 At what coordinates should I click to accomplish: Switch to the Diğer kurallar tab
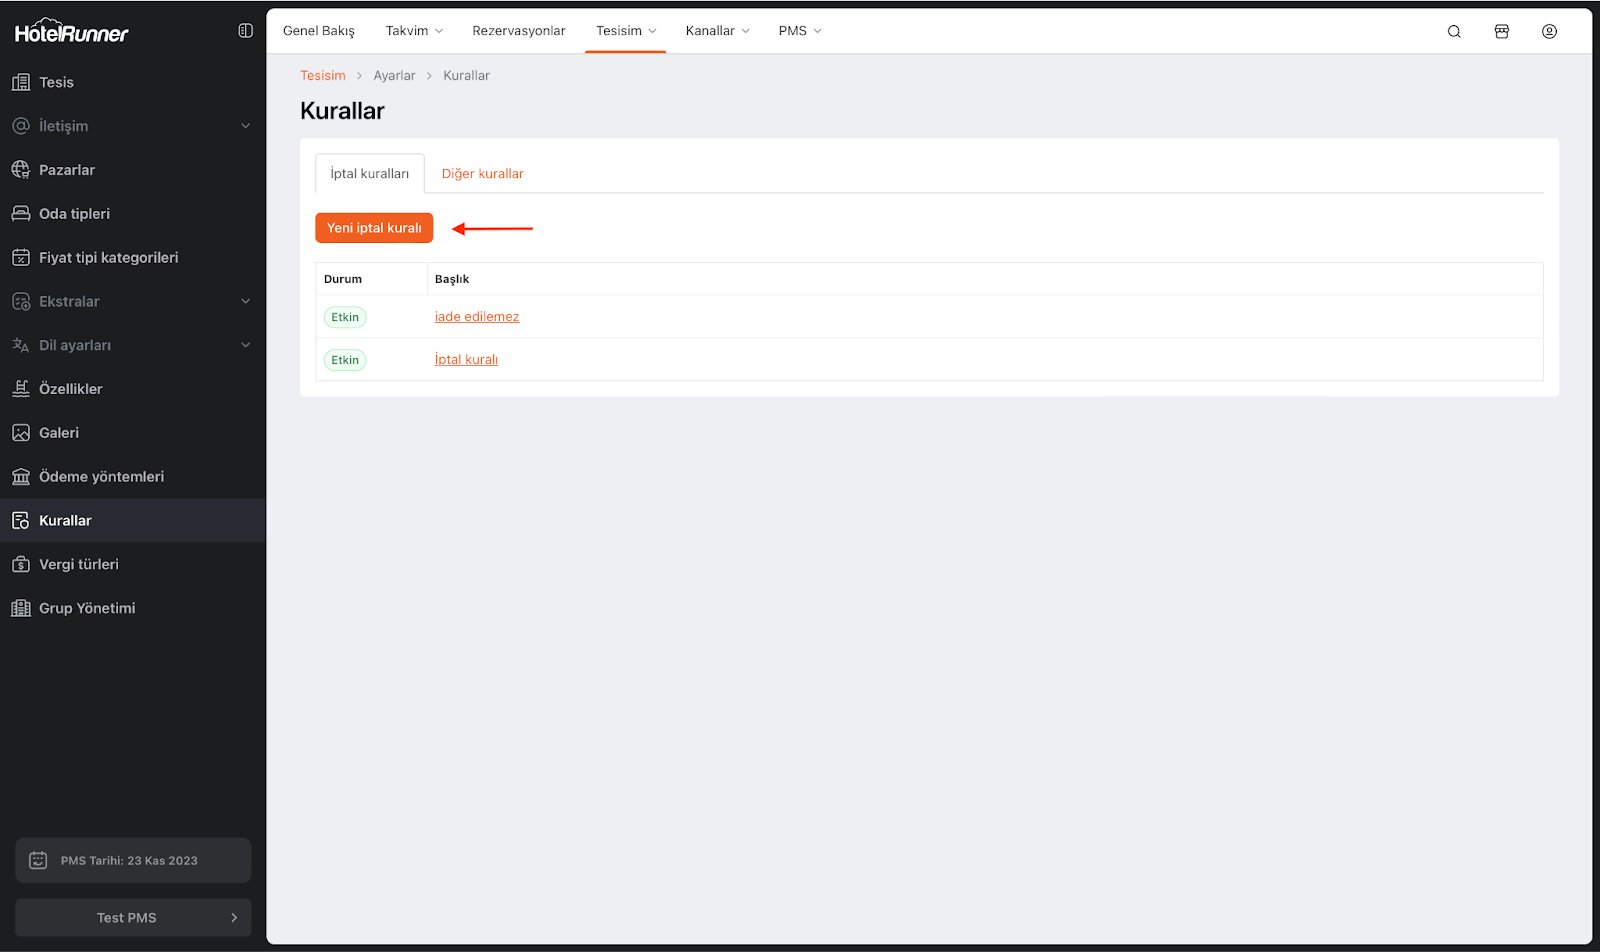[482, 174]
